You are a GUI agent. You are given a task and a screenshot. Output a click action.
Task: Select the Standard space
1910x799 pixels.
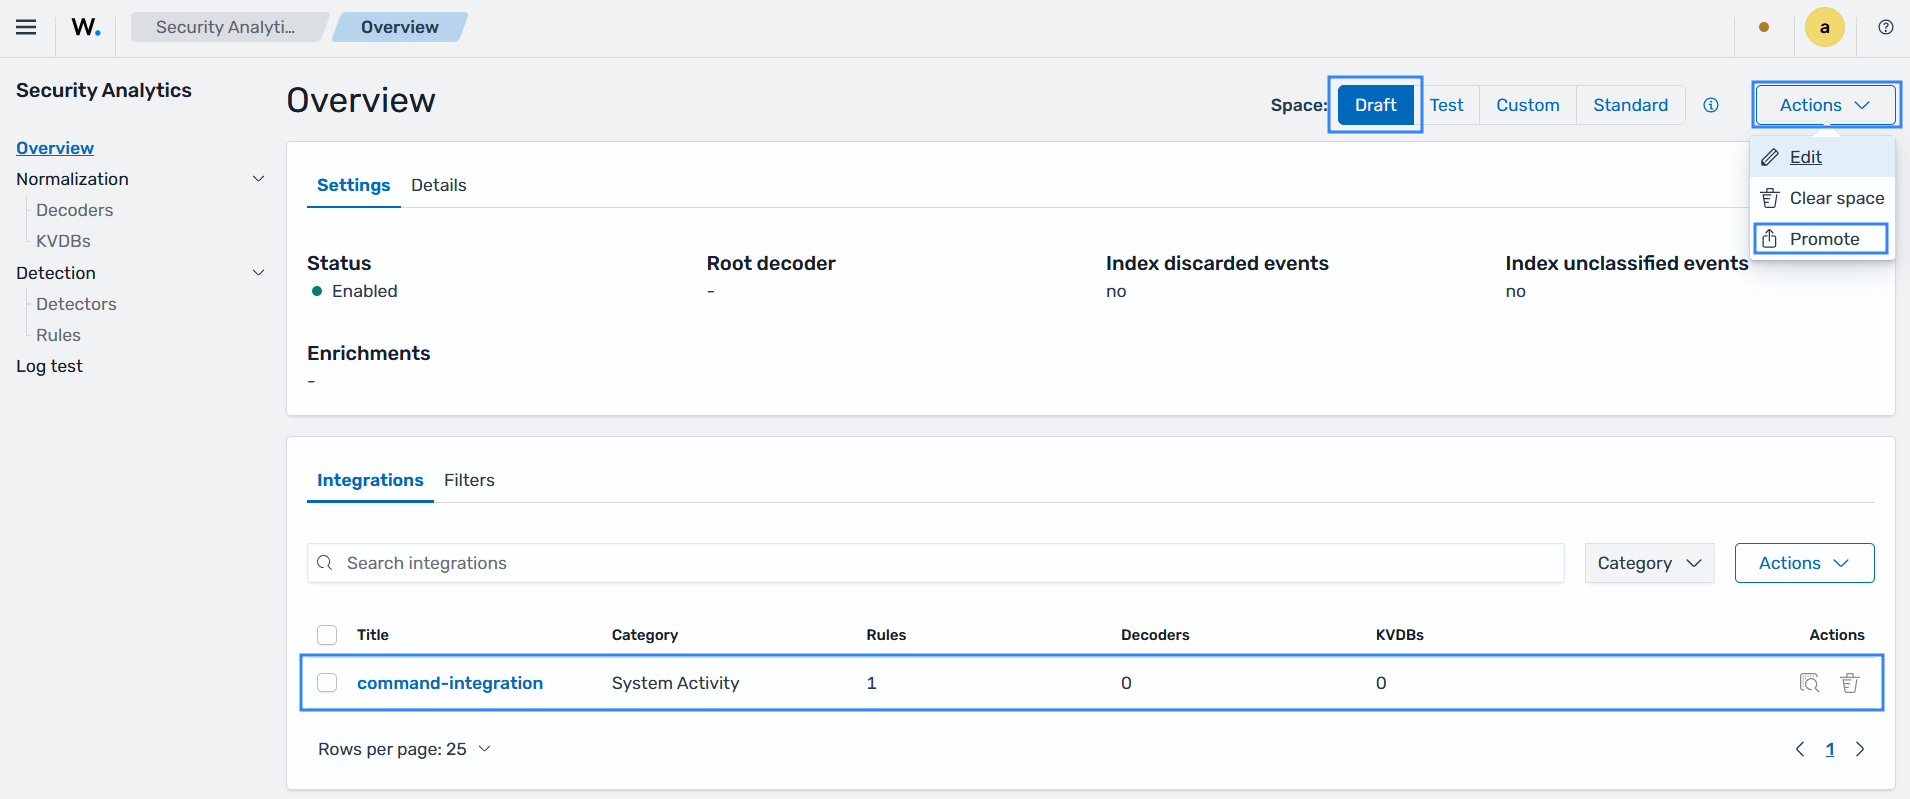tap(1630, 105)
